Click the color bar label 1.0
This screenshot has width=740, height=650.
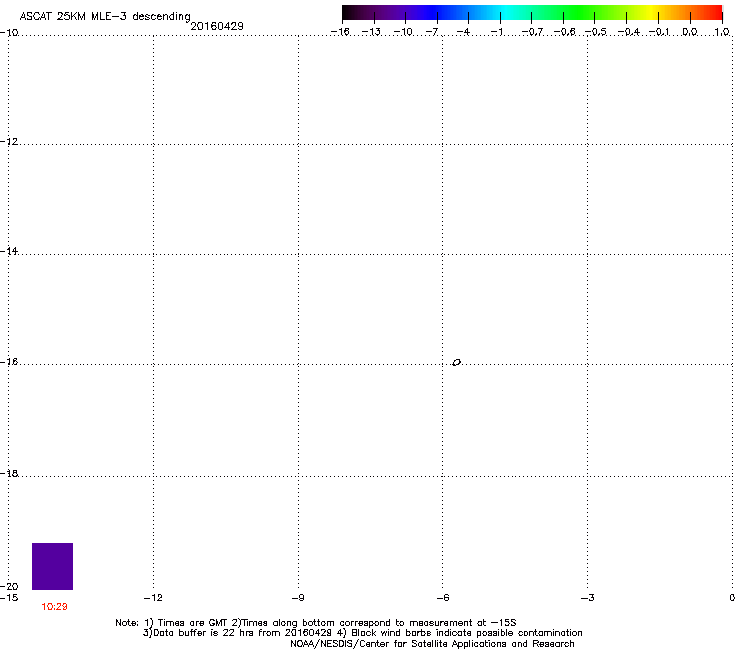[722, 32]
